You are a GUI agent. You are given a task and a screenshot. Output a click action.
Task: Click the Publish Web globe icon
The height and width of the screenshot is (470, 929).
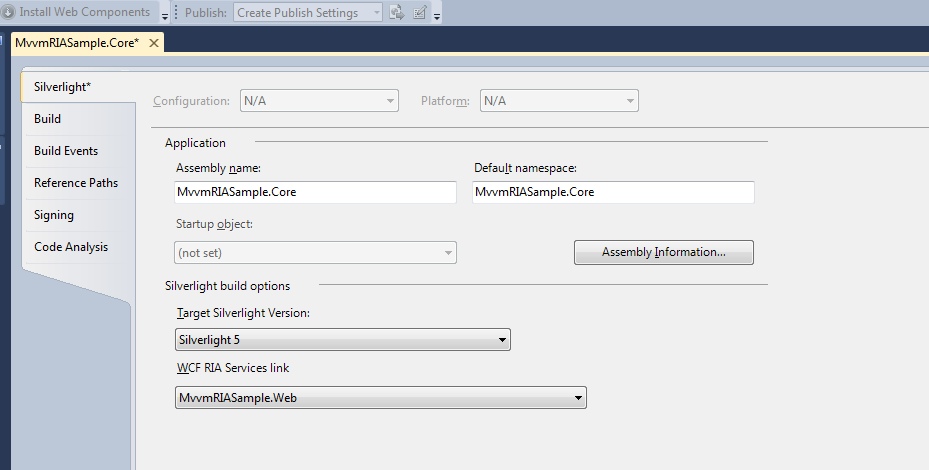coord(397,12)
